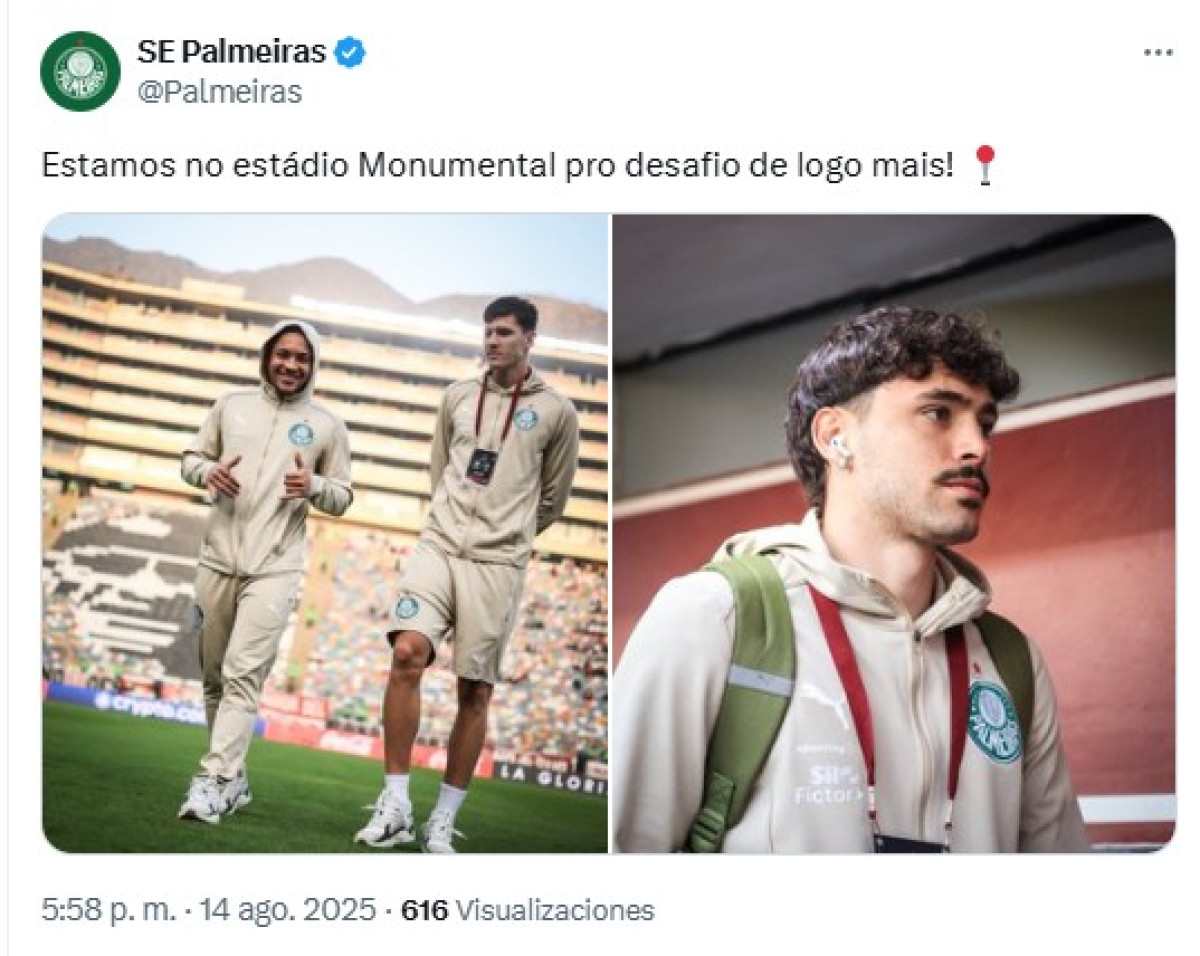
Task: Click the 14 ago. 2025 date
Action: pyautogui.click(x=287, y=910)
